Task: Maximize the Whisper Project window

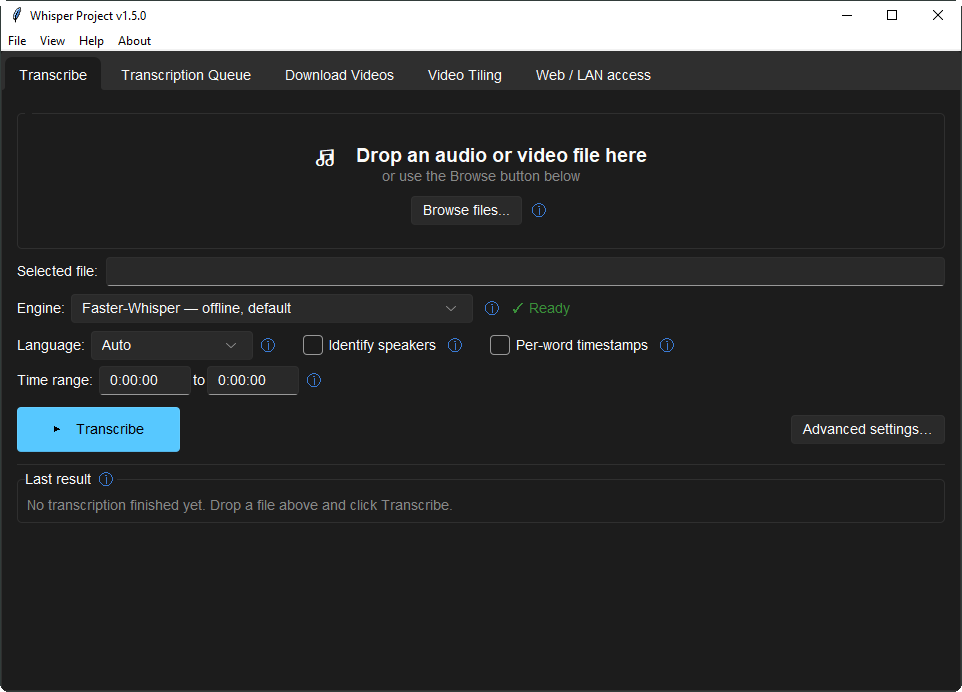Action: 892,15
